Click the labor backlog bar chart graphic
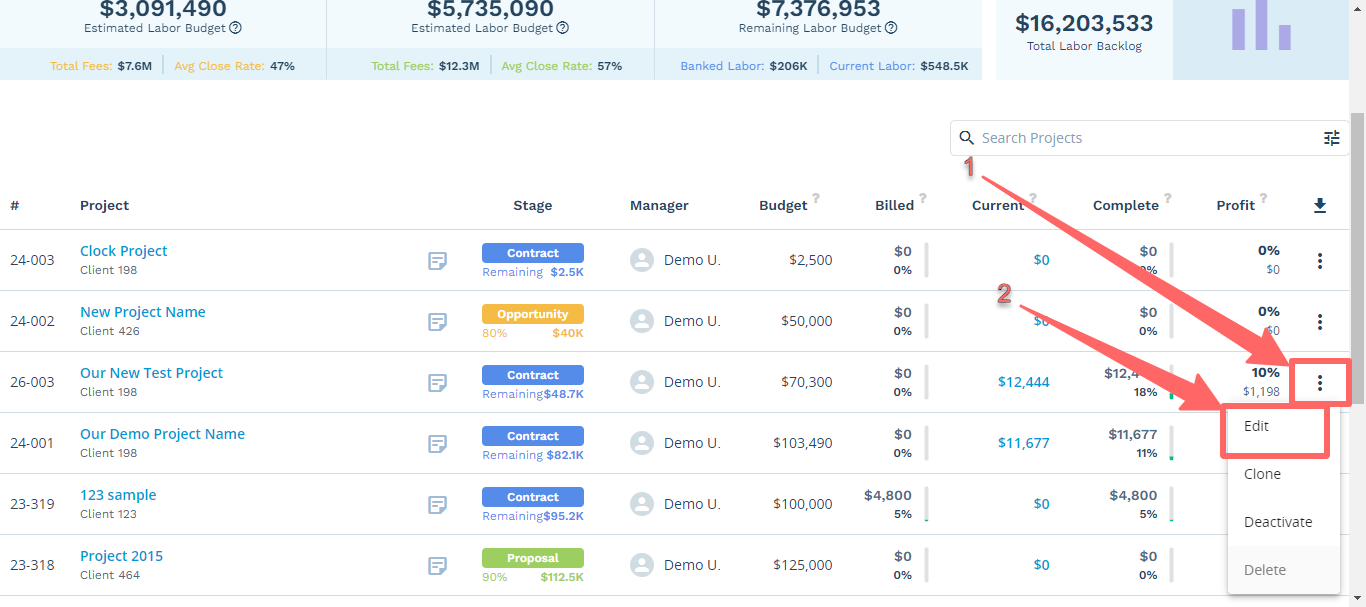 [x=1261, y=25]
